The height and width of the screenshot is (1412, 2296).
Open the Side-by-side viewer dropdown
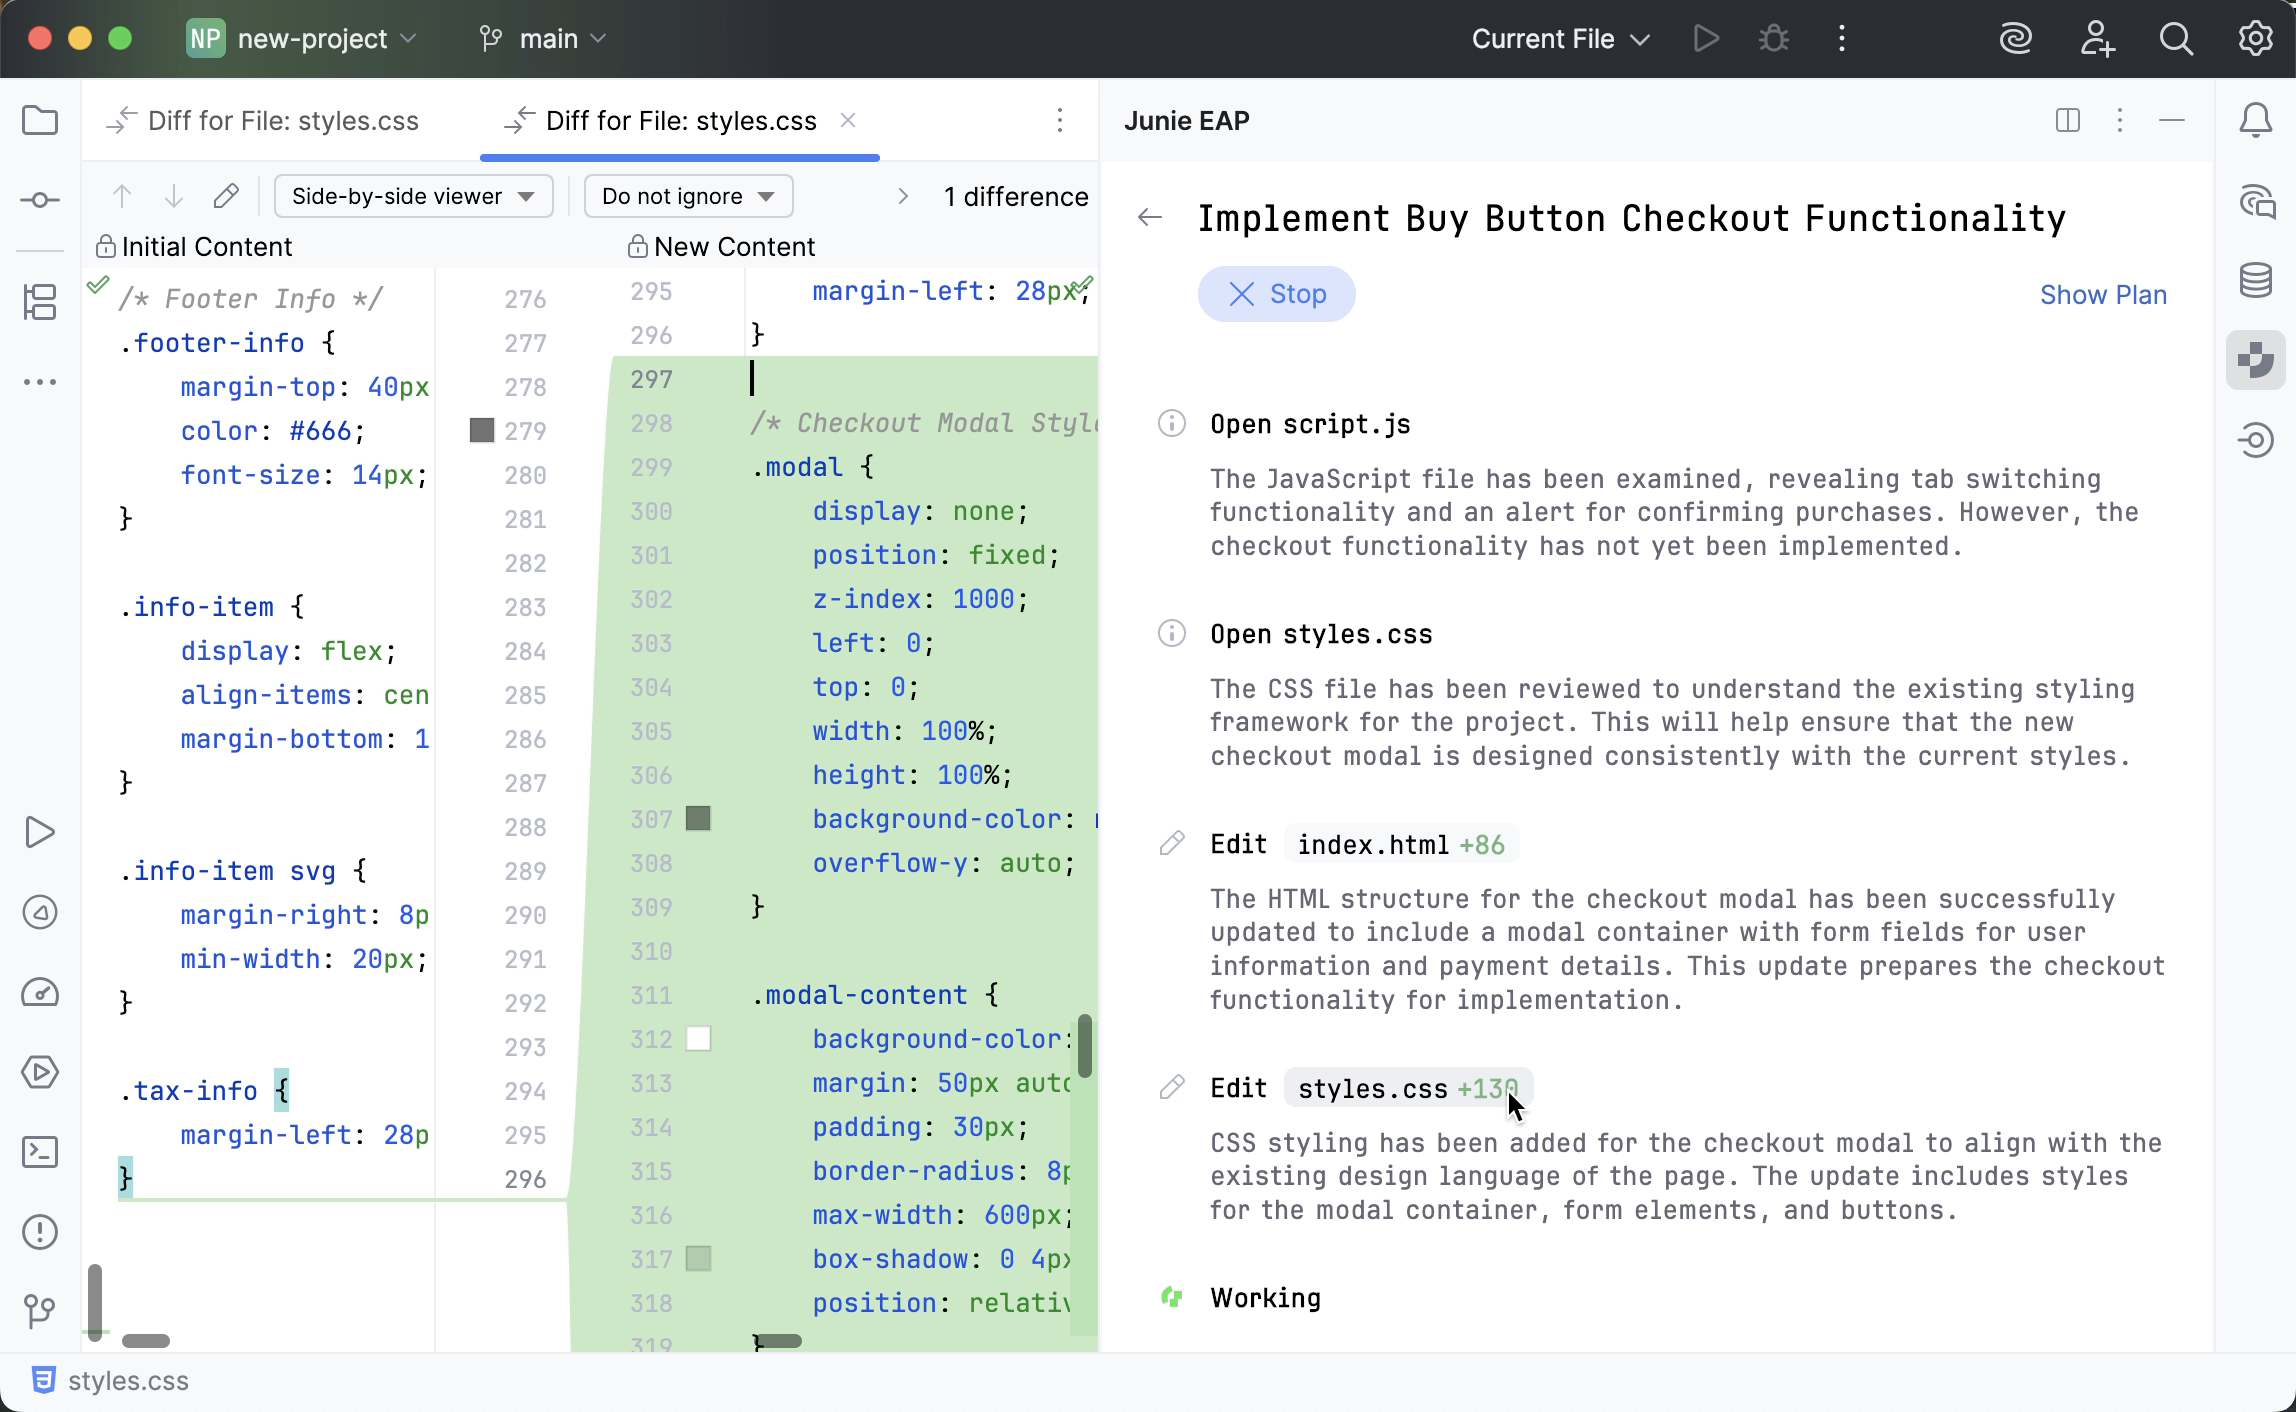pyautogui.click(x=413, y=196)
